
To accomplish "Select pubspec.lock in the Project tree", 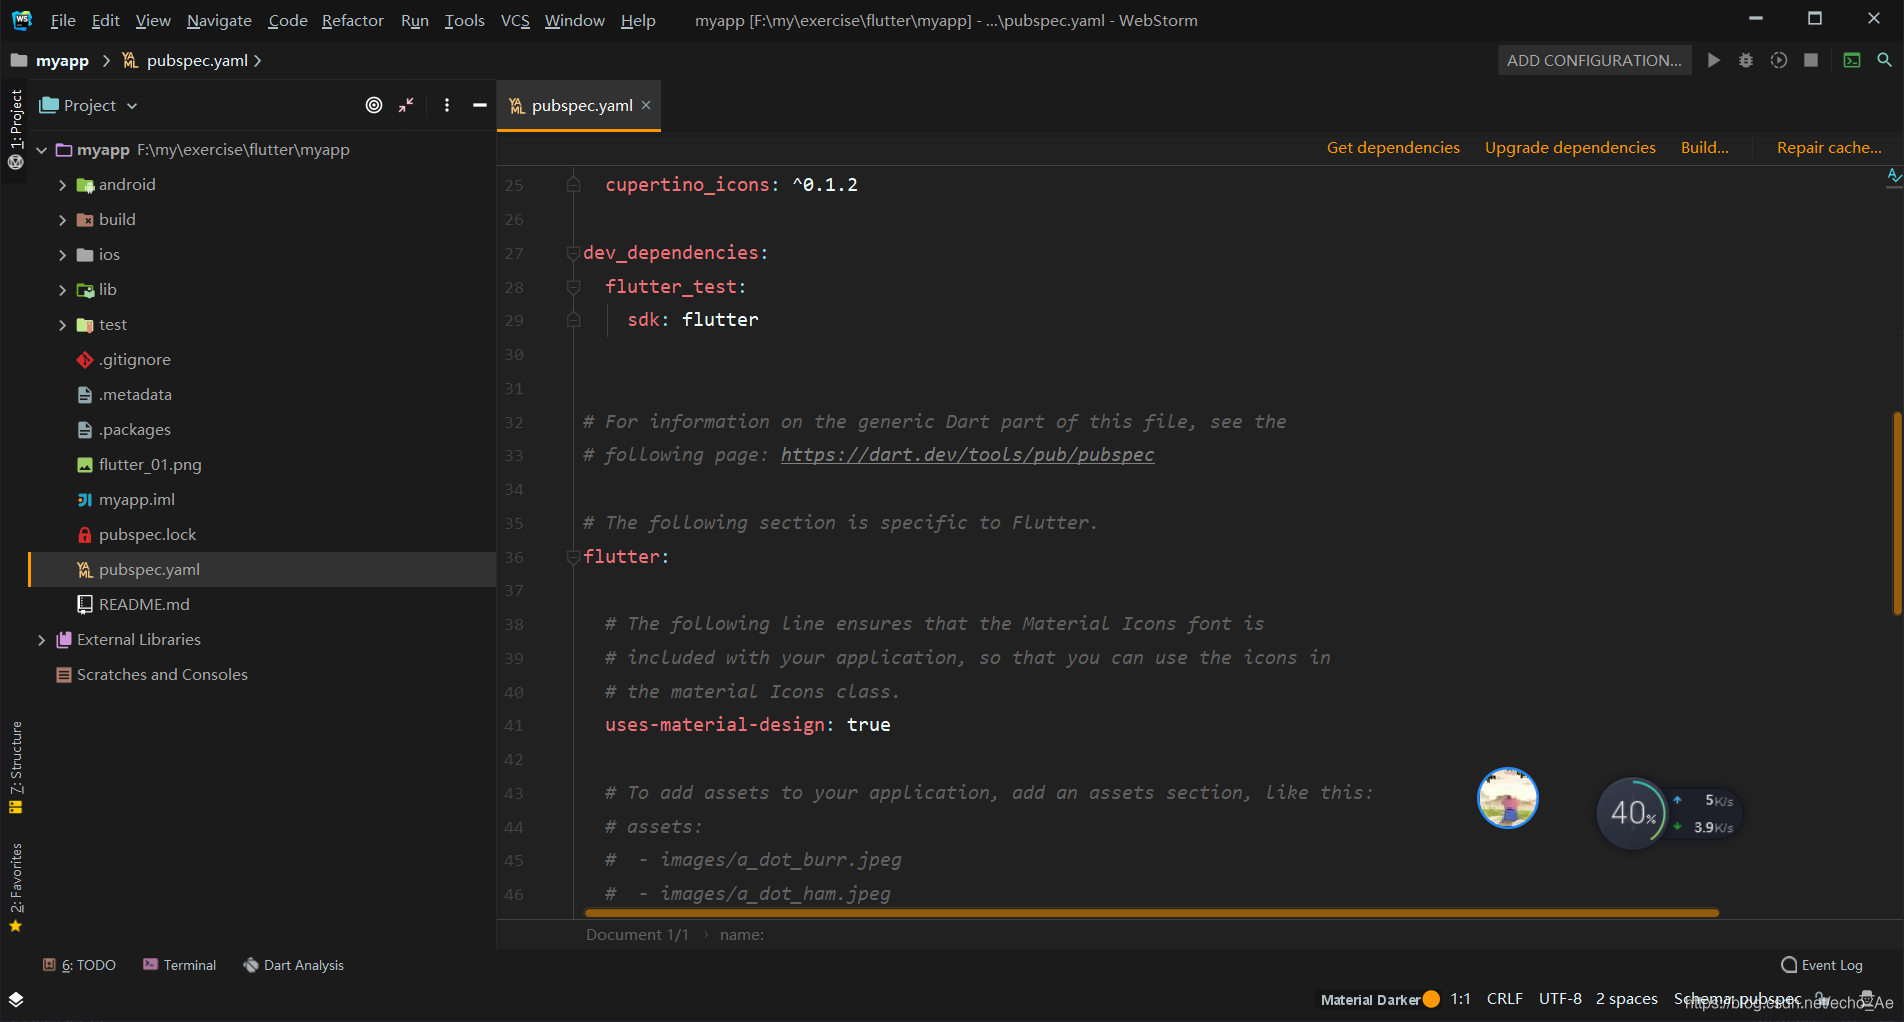I will [x=147, y=534].
